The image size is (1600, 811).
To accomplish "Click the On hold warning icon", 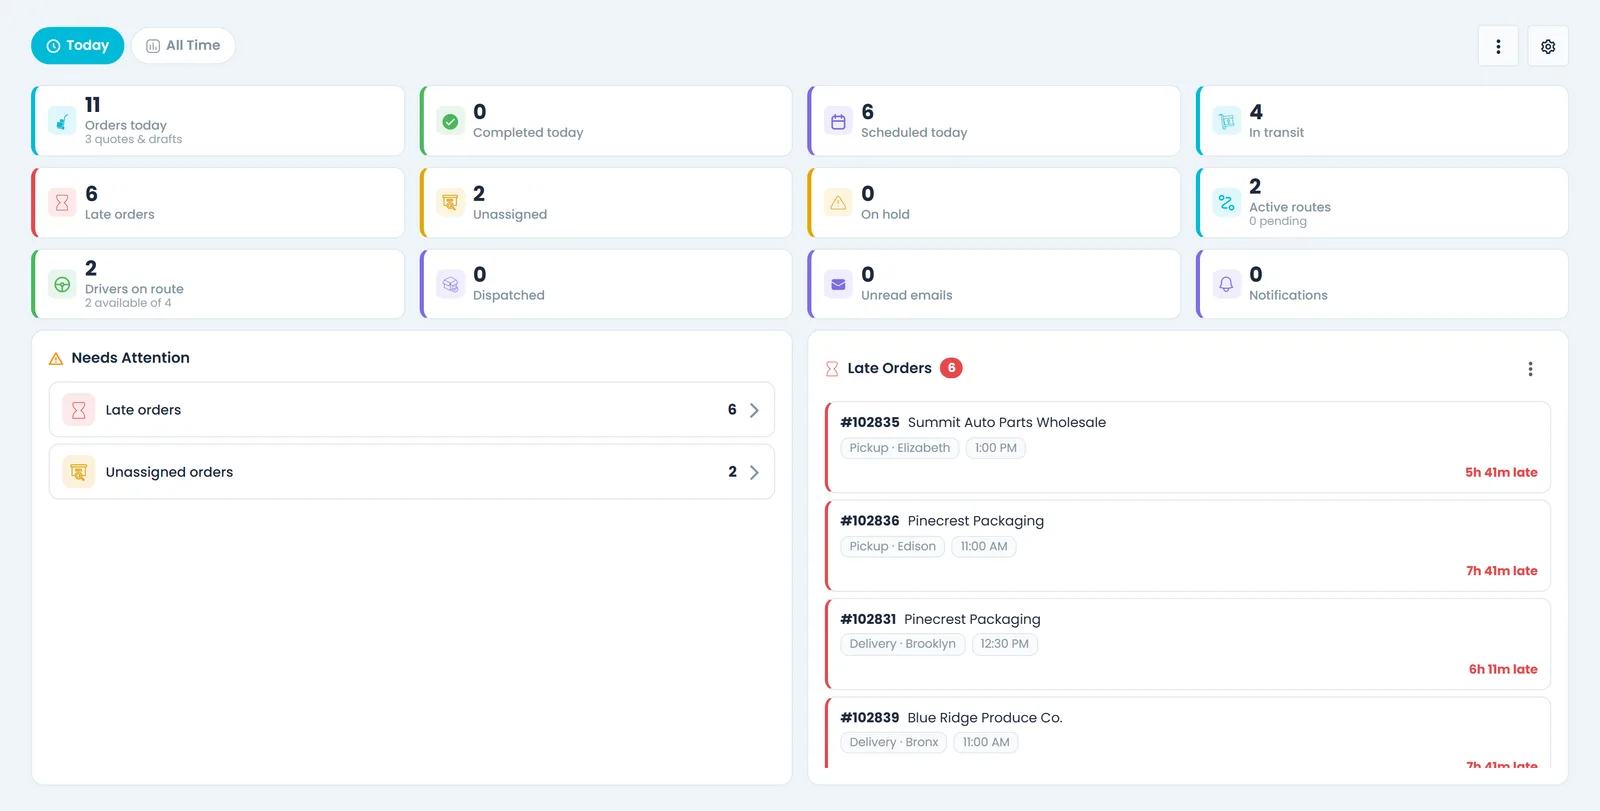I will [x=838, y=203].
